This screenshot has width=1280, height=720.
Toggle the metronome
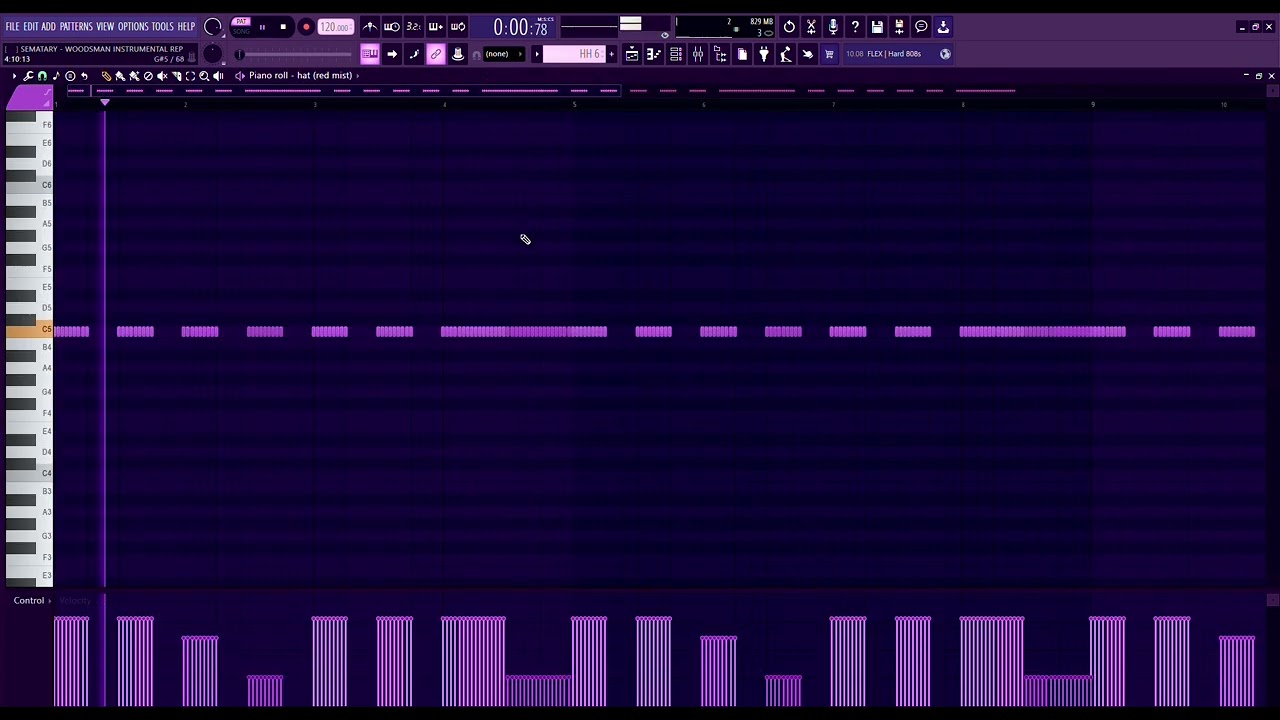coord(370,27)
